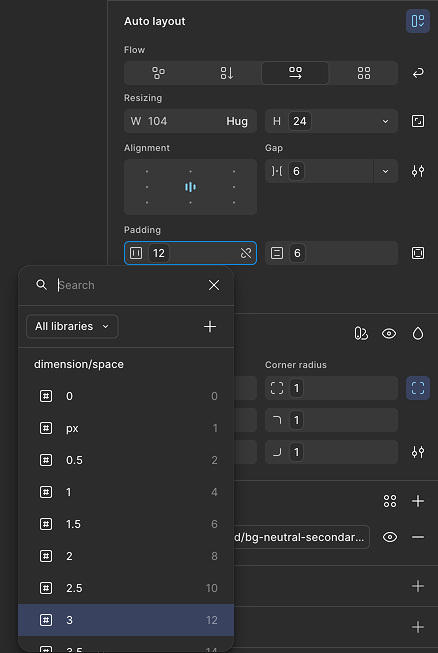Select grid flow layout
The image size is (438, 653).
[x=363, y=73]
